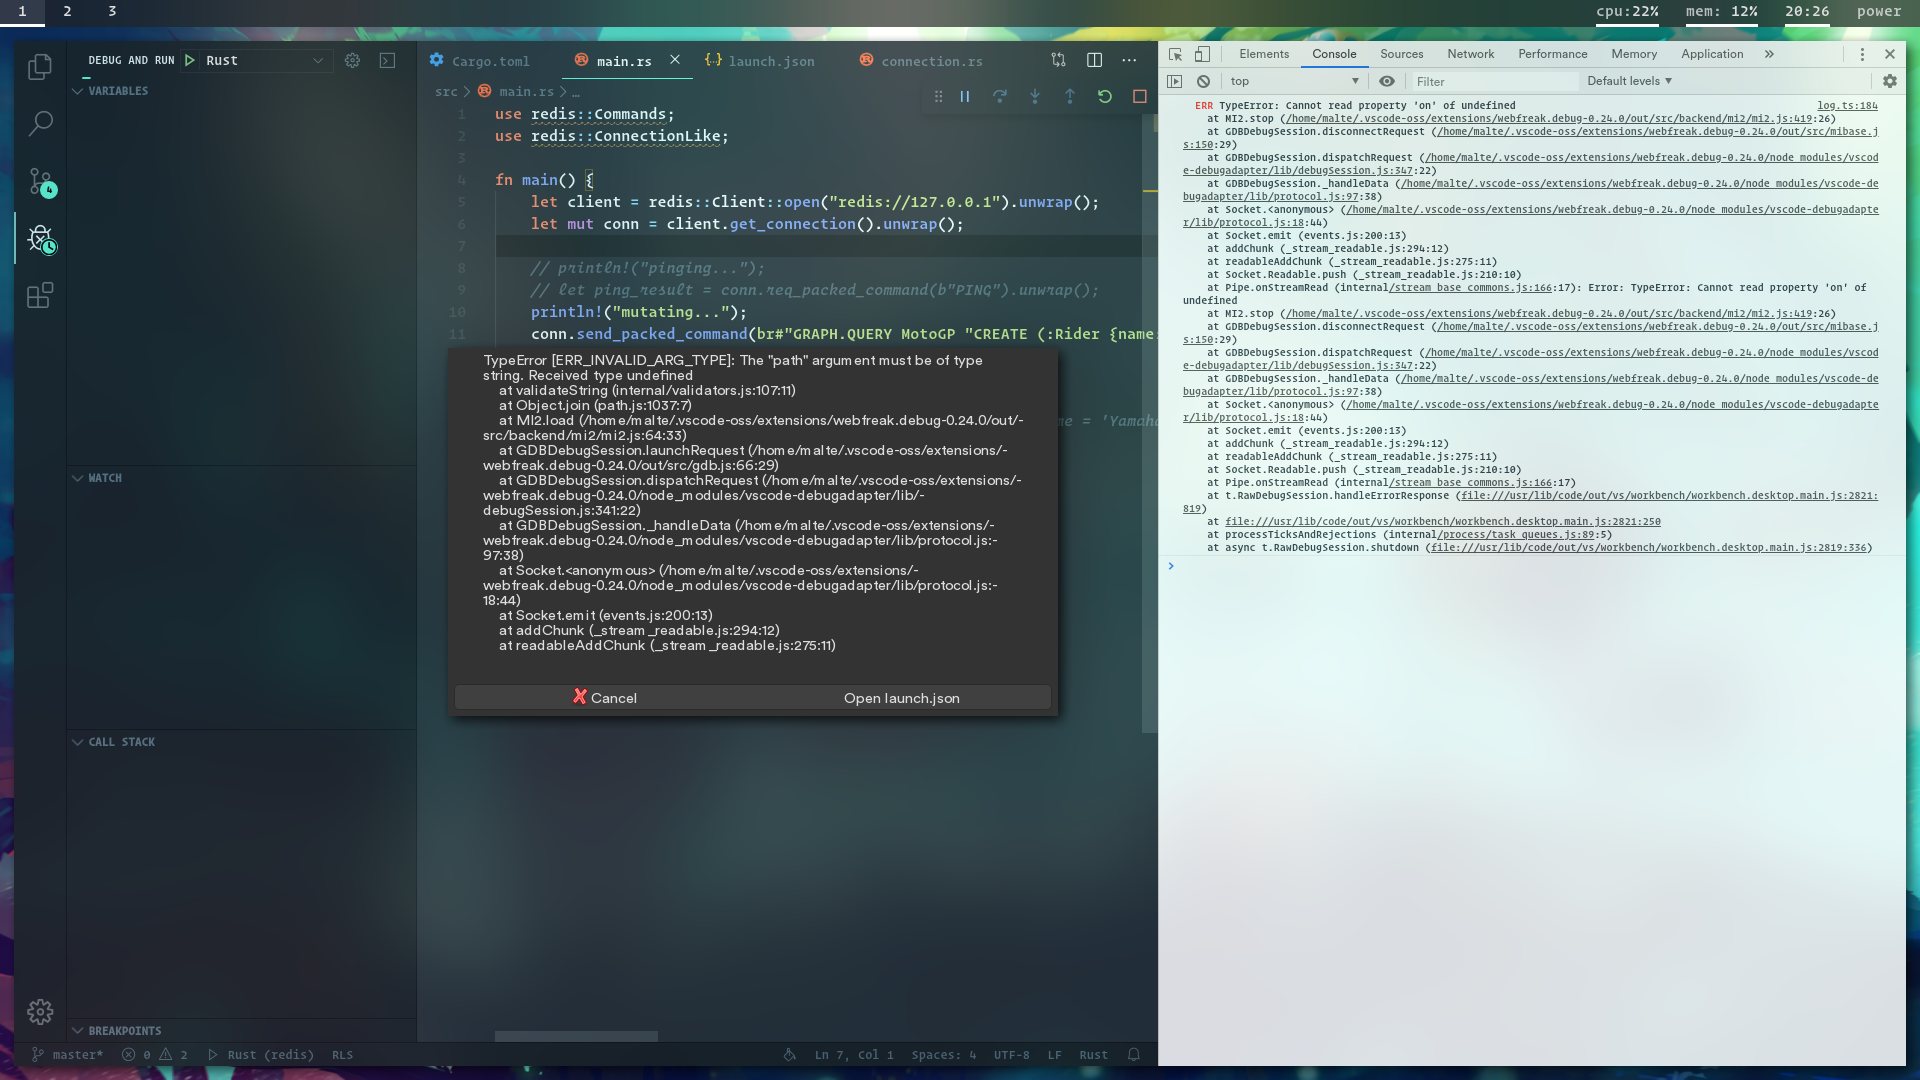Click the console Filter input field

pos(1493,82)
